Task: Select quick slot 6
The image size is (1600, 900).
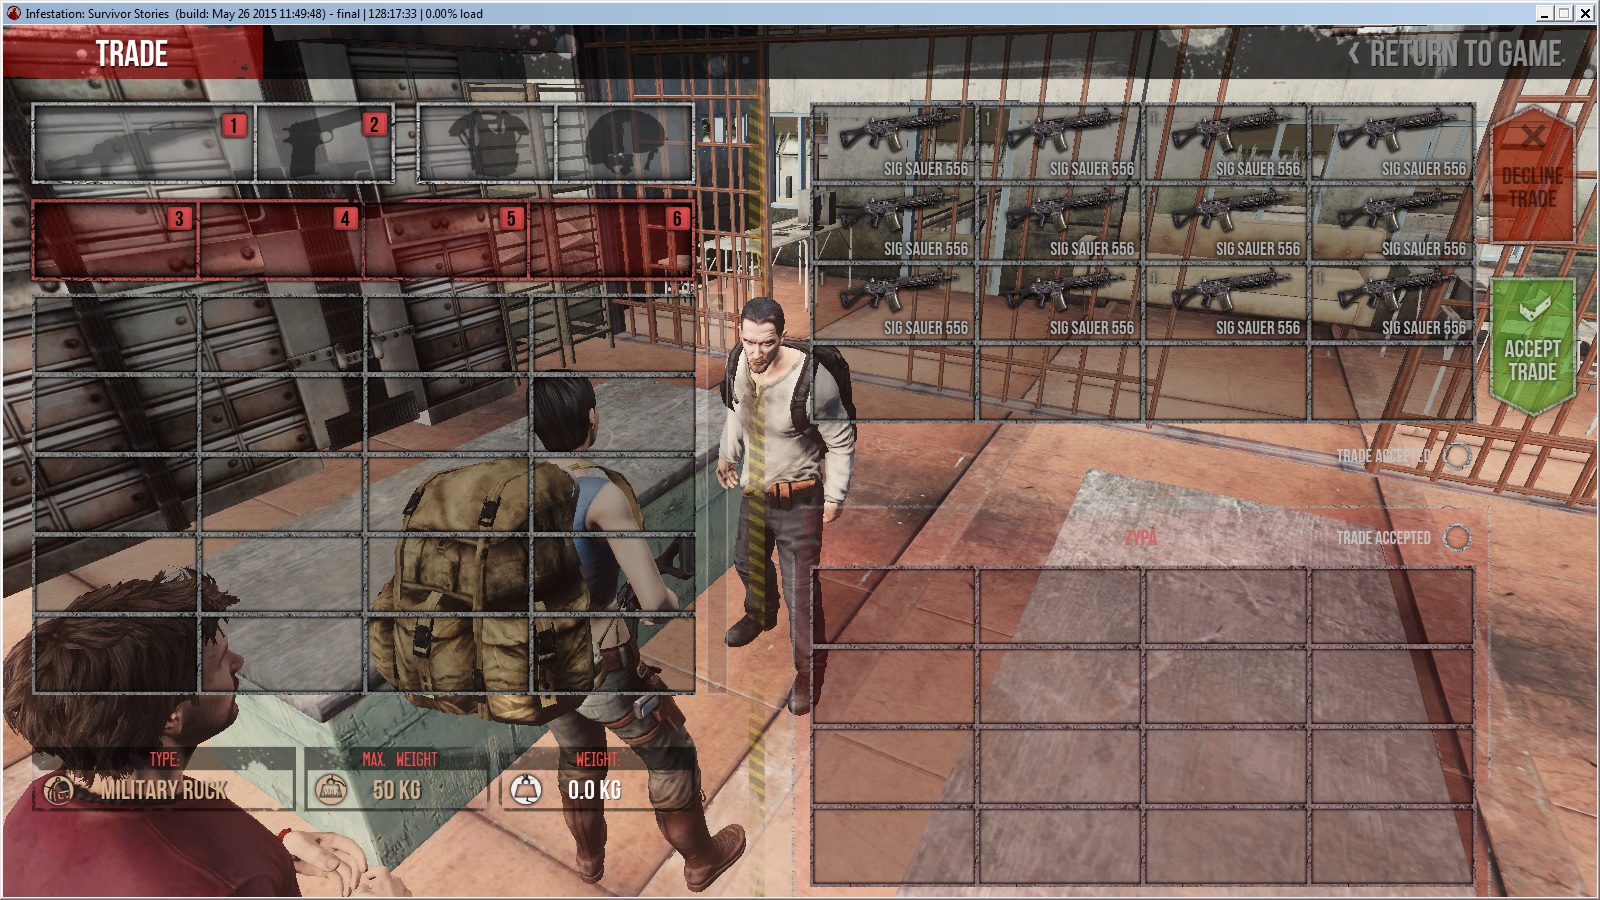Action: point(612,240)
